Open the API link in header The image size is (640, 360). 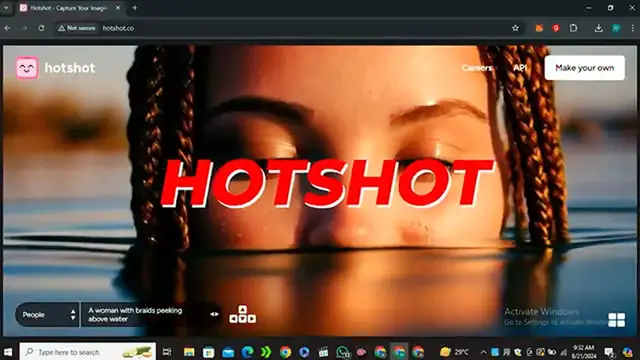(520, 68)
